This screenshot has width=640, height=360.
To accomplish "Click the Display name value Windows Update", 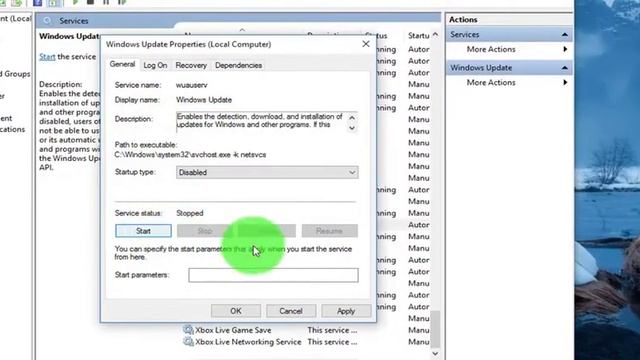I will coord(204,100).
